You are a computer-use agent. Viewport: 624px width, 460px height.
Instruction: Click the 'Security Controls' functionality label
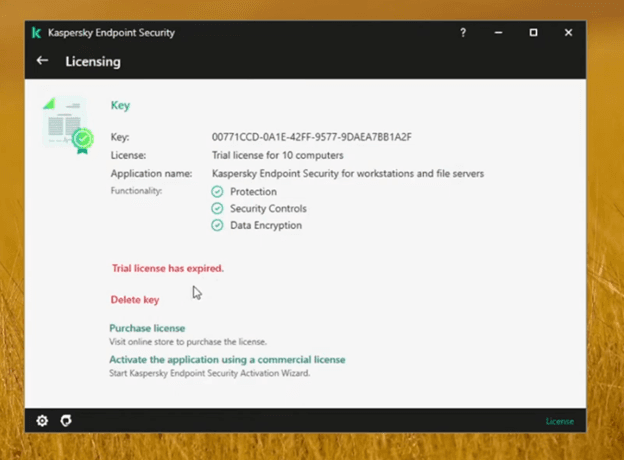point(268,209)
